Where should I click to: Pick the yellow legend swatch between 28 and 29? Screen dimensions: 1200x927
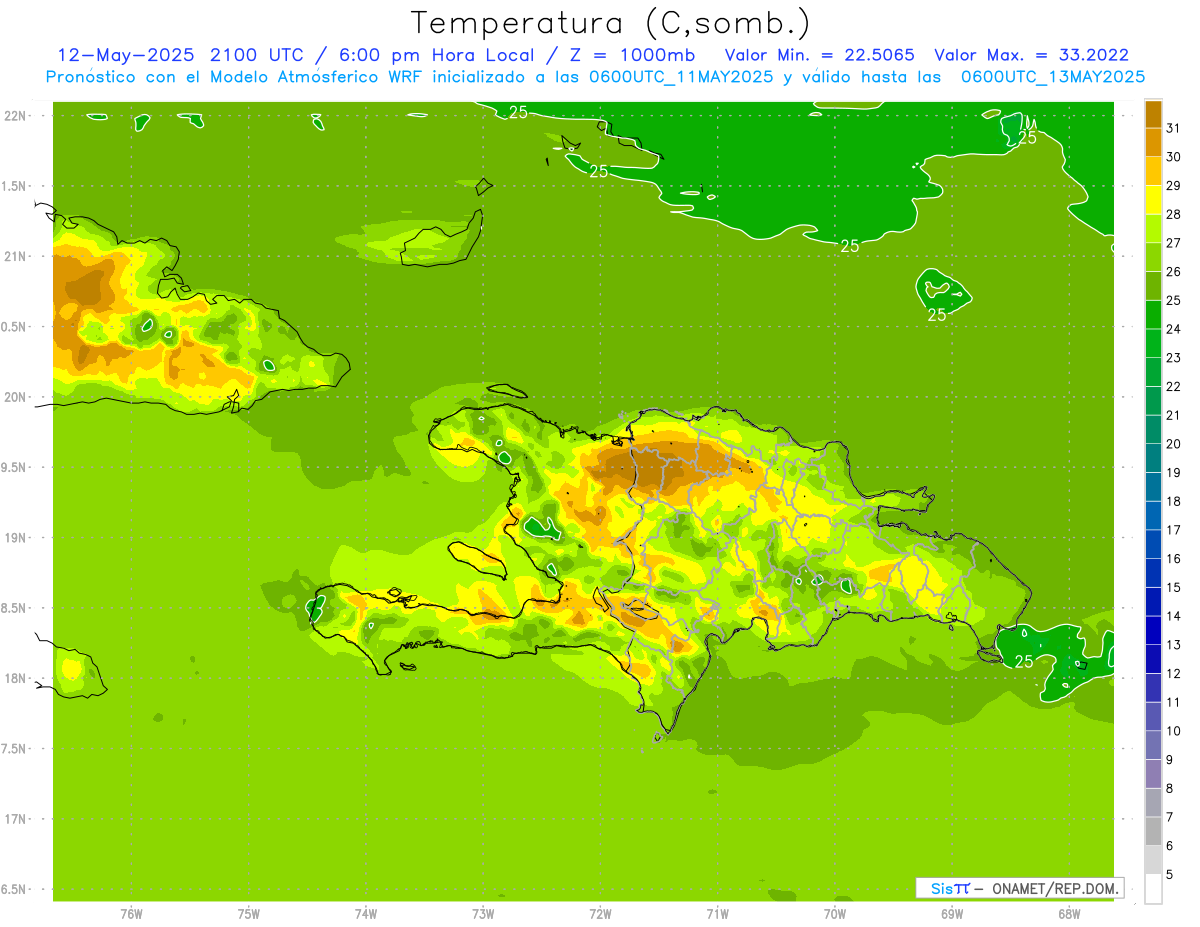1153,199
